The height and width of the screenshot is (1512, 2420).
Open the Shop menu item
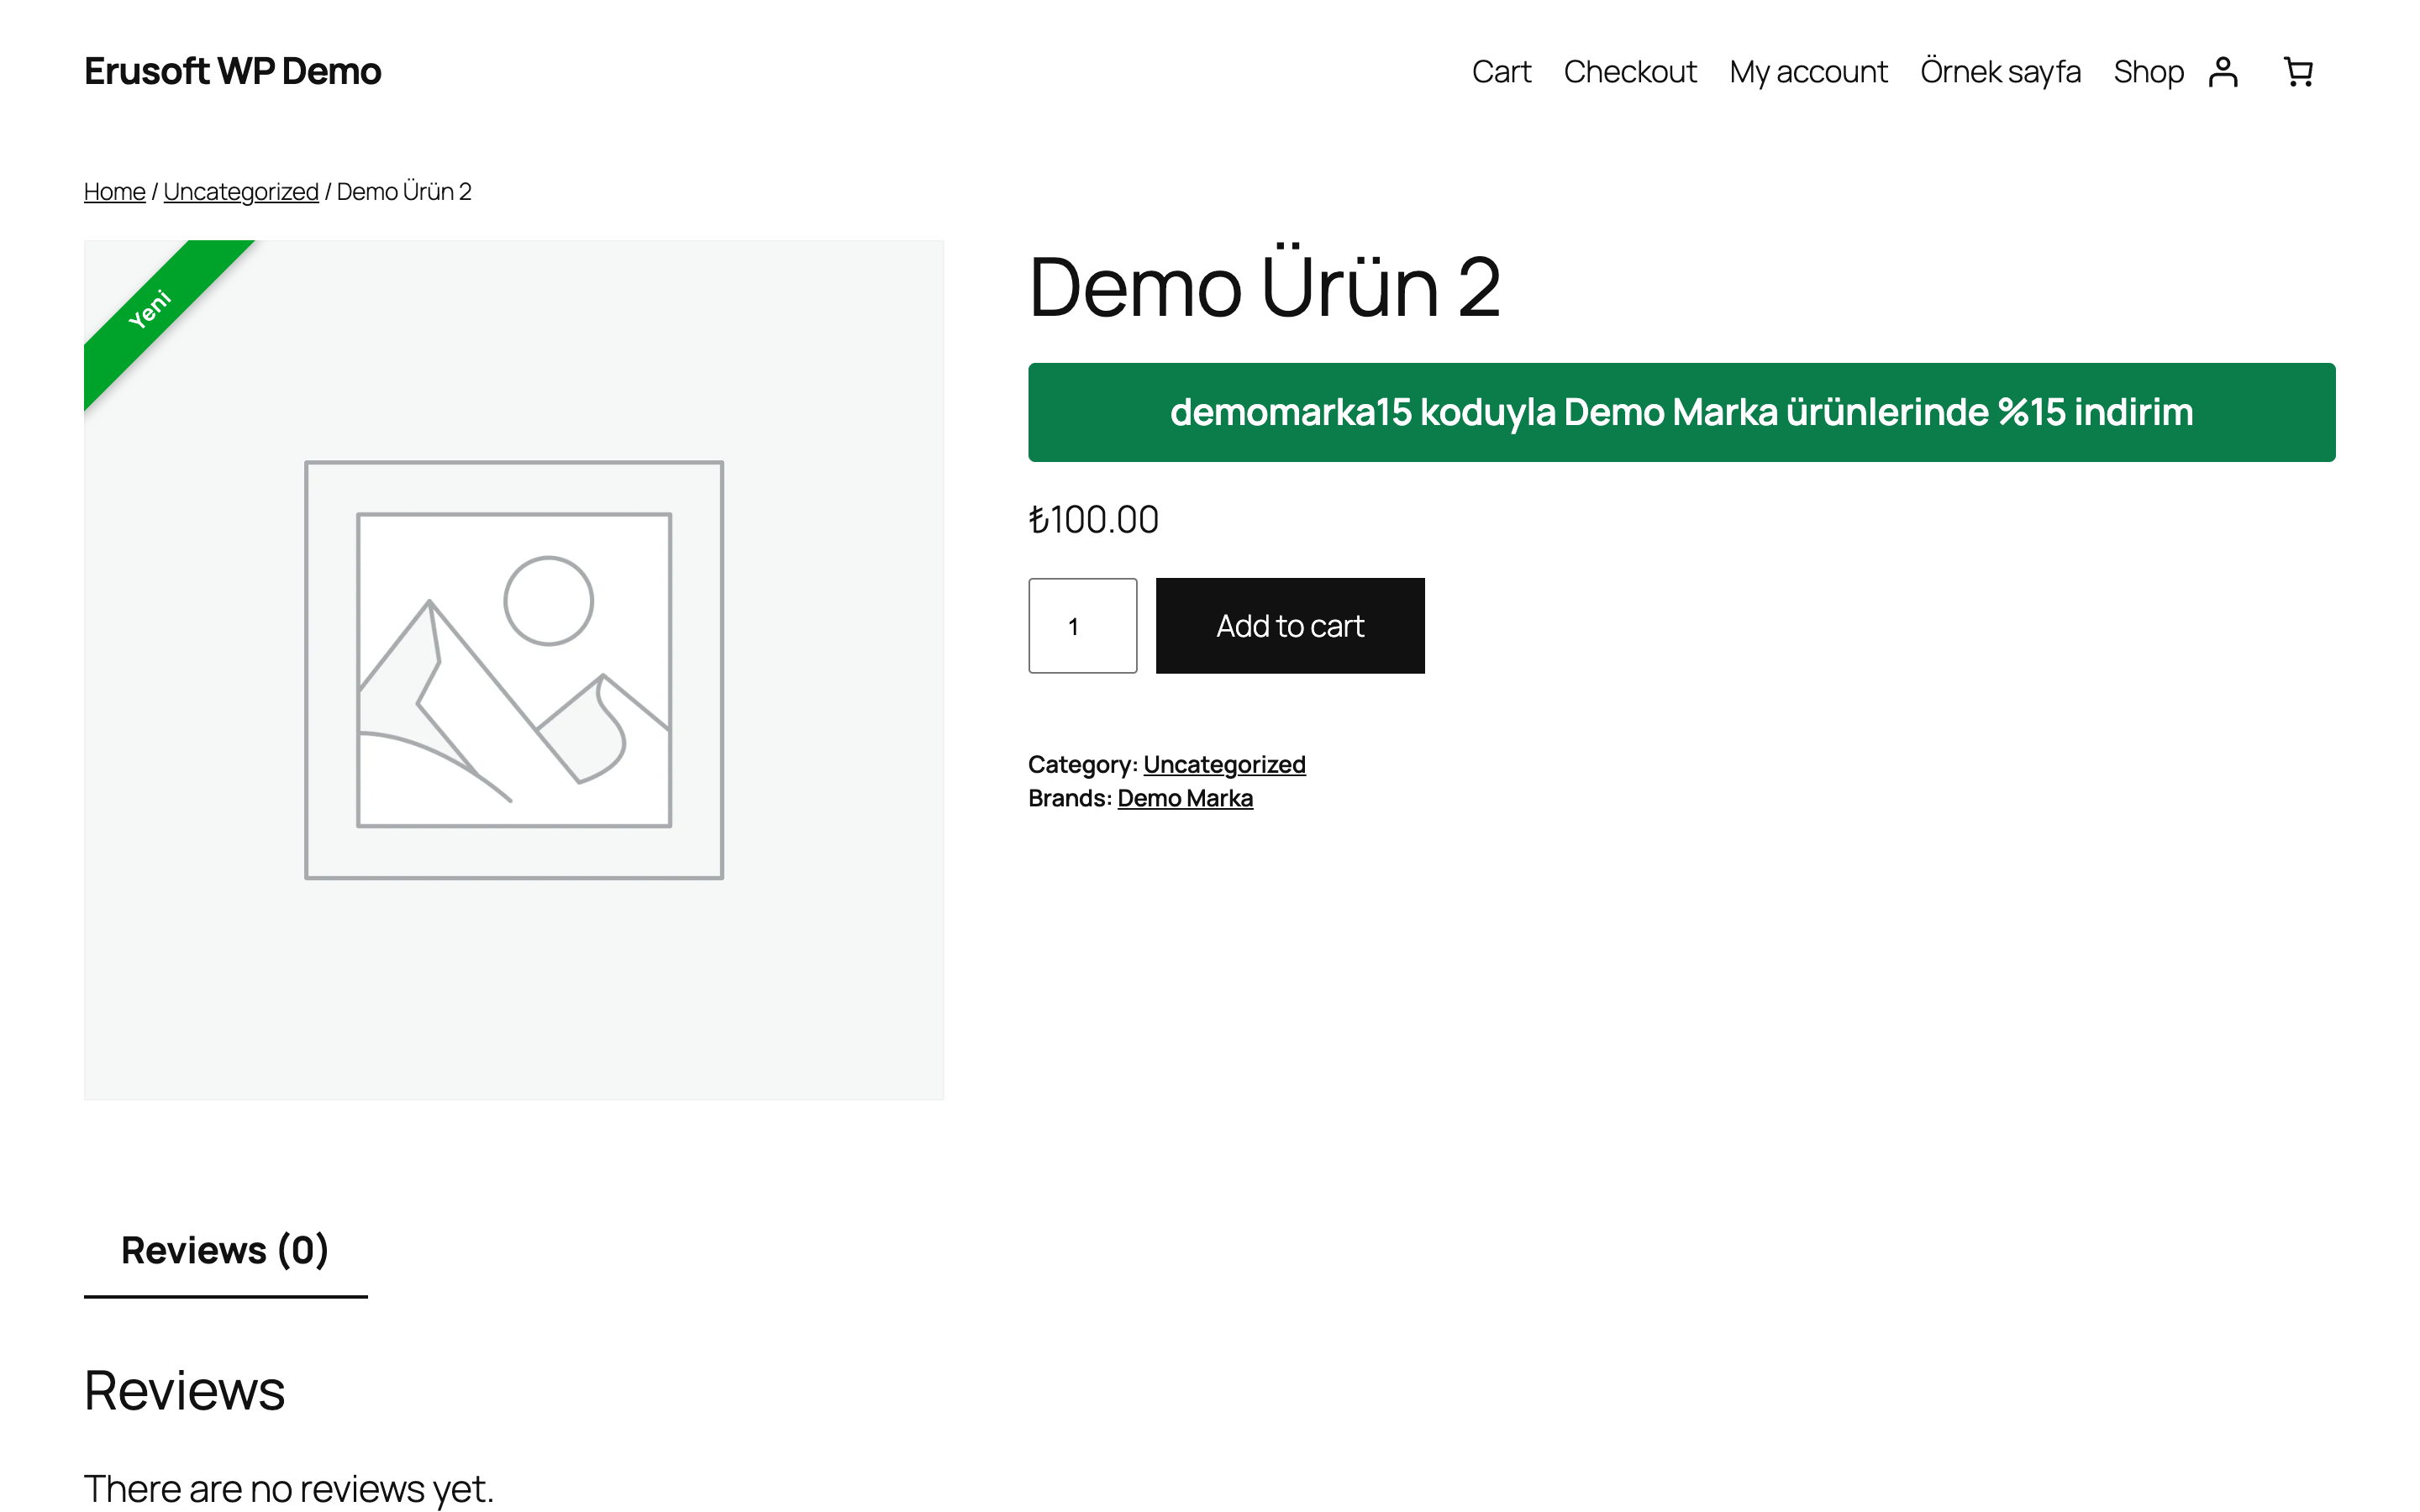pyautogui.click(x=2148, y=72)
